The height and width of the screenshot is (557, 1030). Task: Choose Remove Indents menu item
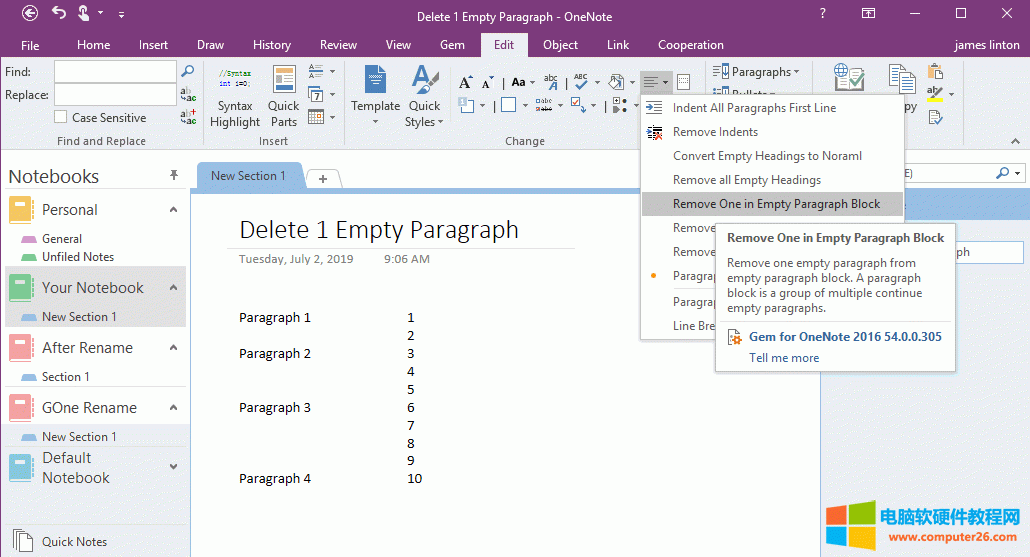click(x=715, y=132)
